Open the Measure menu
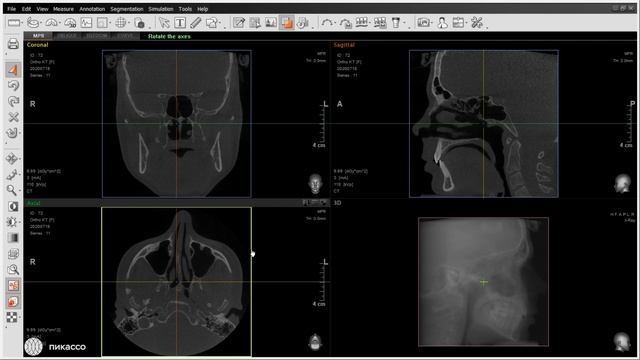The image size is (640, 360). [x=63, y=9]
